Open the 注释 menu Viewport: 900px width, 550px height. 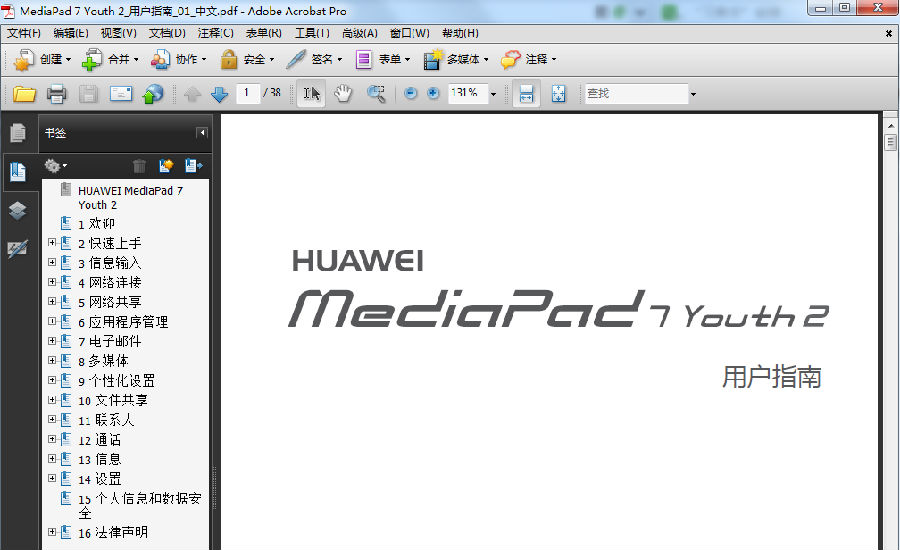pos(215,33)
